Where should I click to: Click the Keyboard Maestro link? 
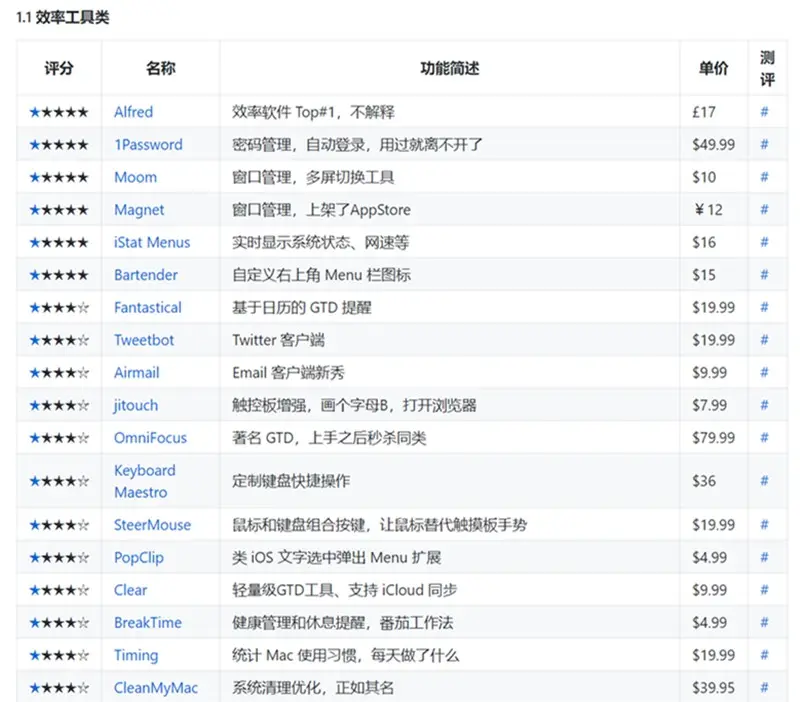click(x=144, y=481)
